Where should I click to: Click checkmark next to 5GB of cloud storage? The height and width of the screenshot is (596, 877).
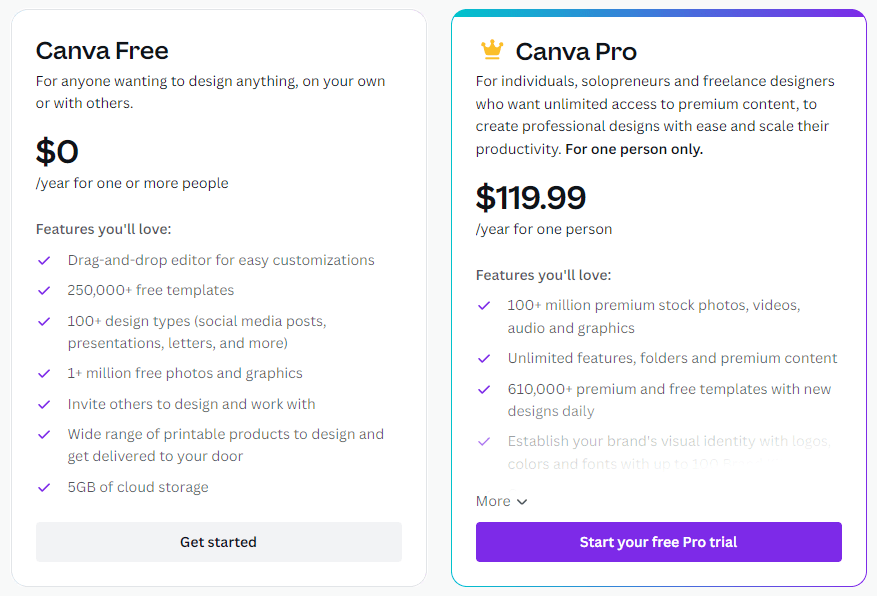44,488
